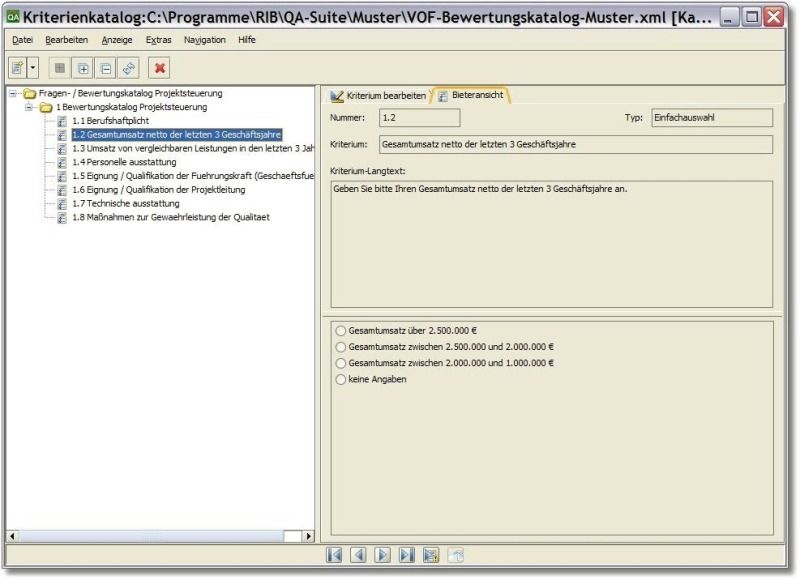Screen dimensions: 800x580
Task: Select '1 Bewertungskatalog Projektsteuerung' in the tree
Action: [132, 107]
